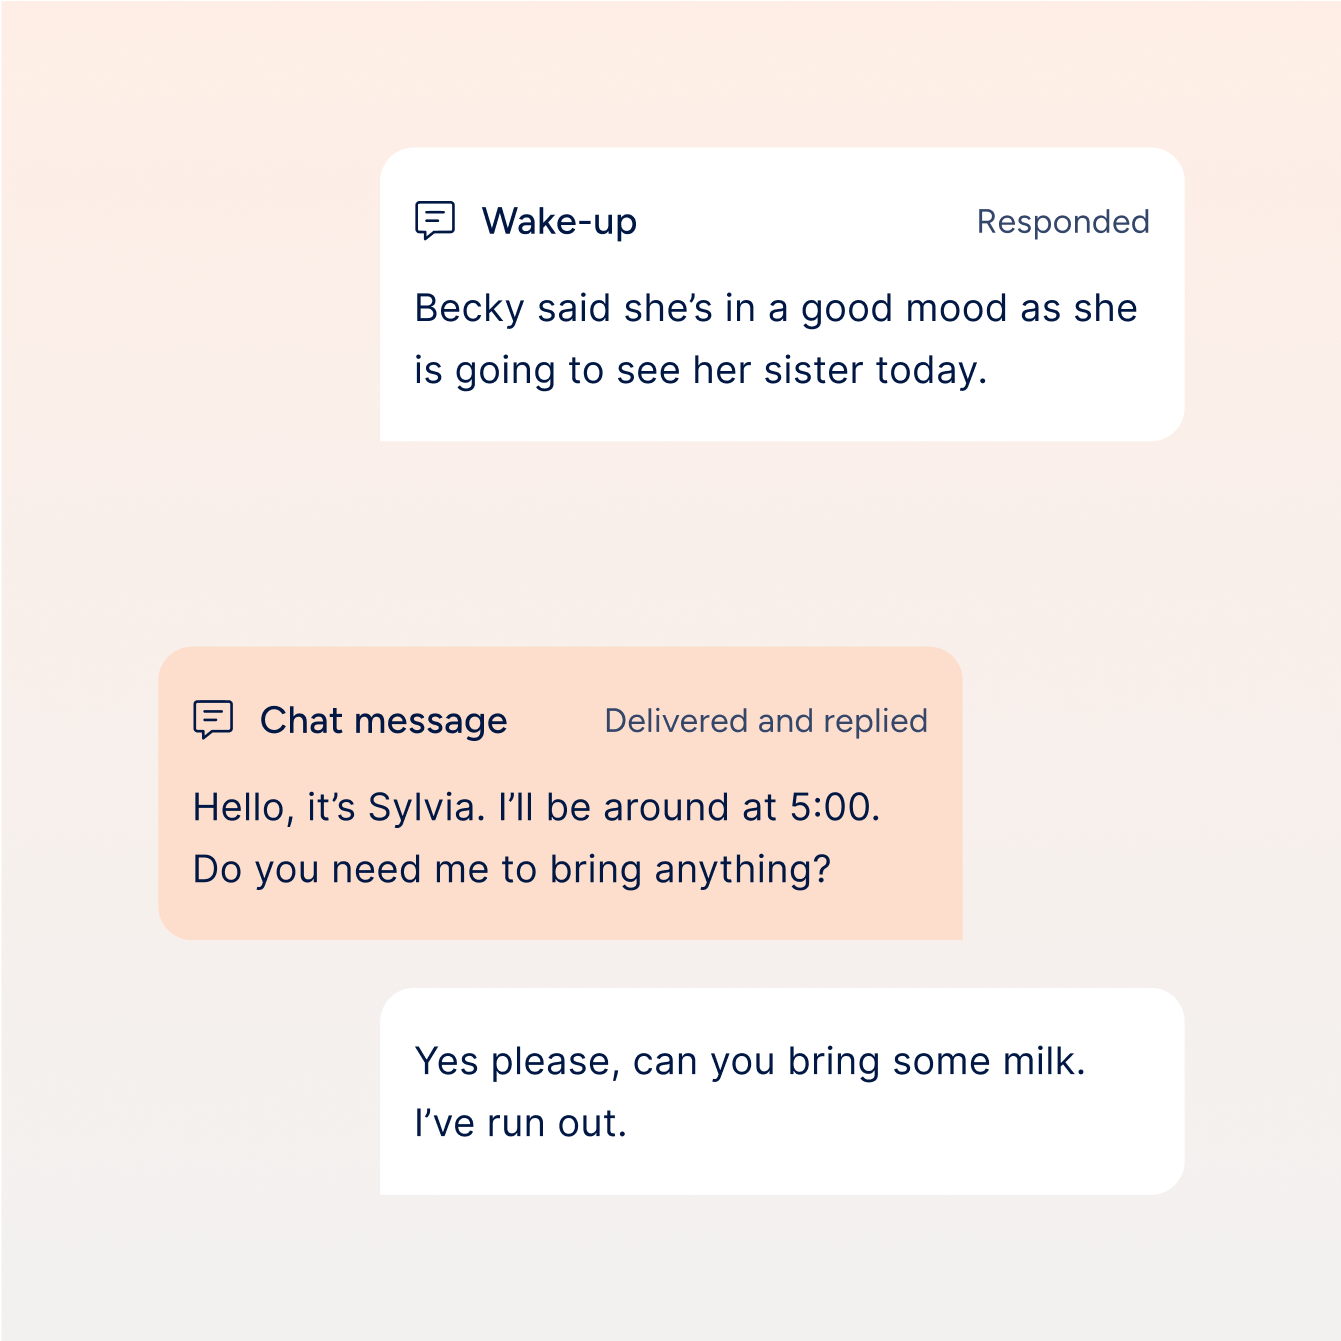This screenshot has height=1341, width=1341.
Task: Click the line starting "Becky said she's"
Action: (776, 308)
